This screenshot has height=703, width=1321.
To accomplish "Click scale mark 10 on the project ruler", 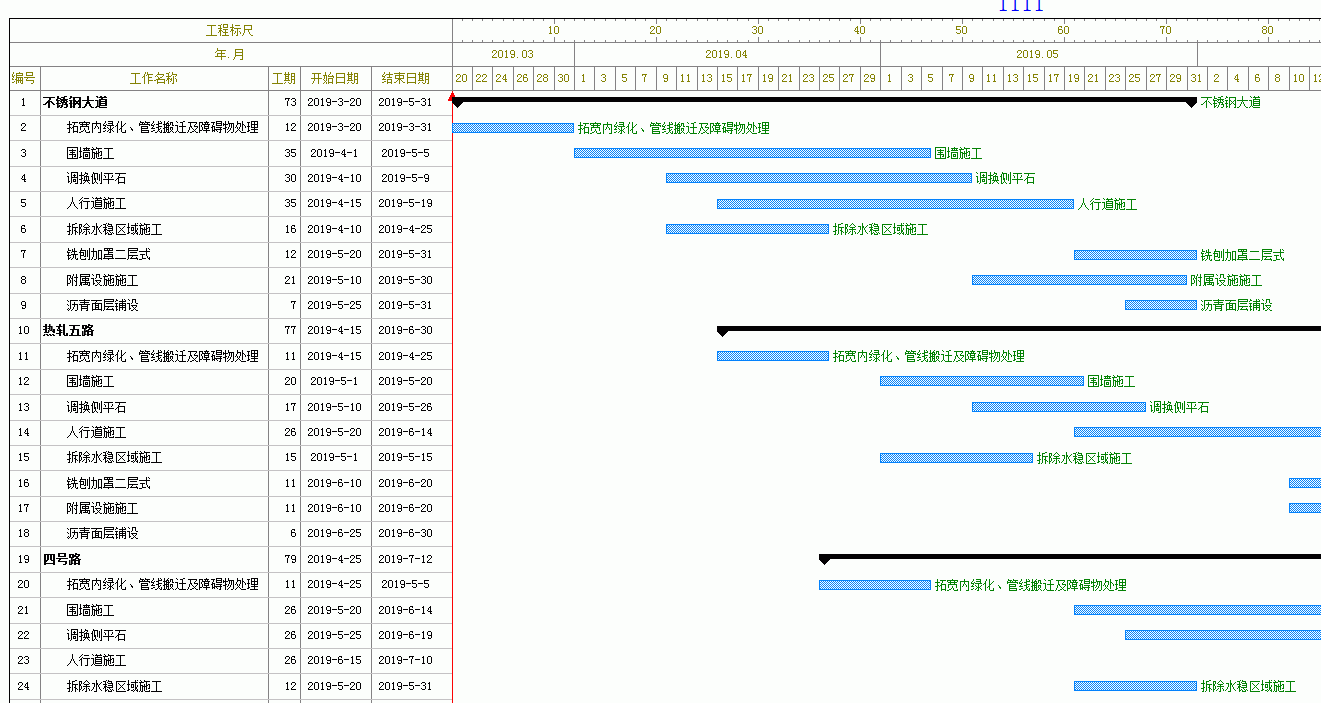I will pyautogui.click(x=554, y=30).
